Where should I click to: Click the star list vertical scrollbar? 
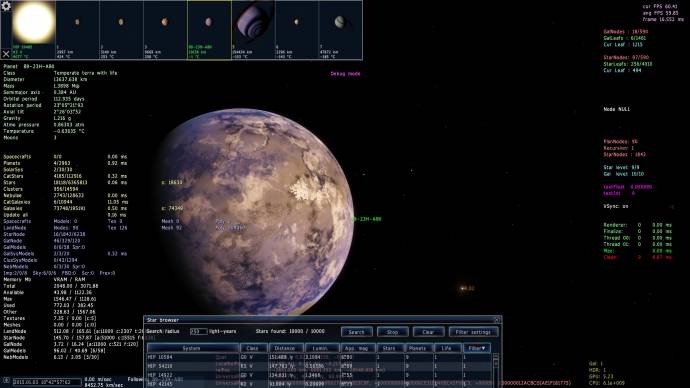click(496, 370)
